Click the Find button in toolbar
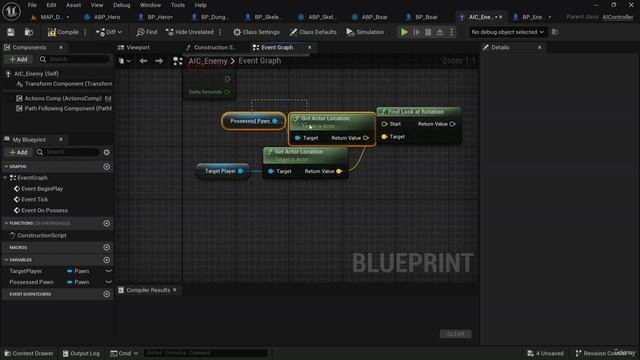640x360 pixels. coord(147,32)
